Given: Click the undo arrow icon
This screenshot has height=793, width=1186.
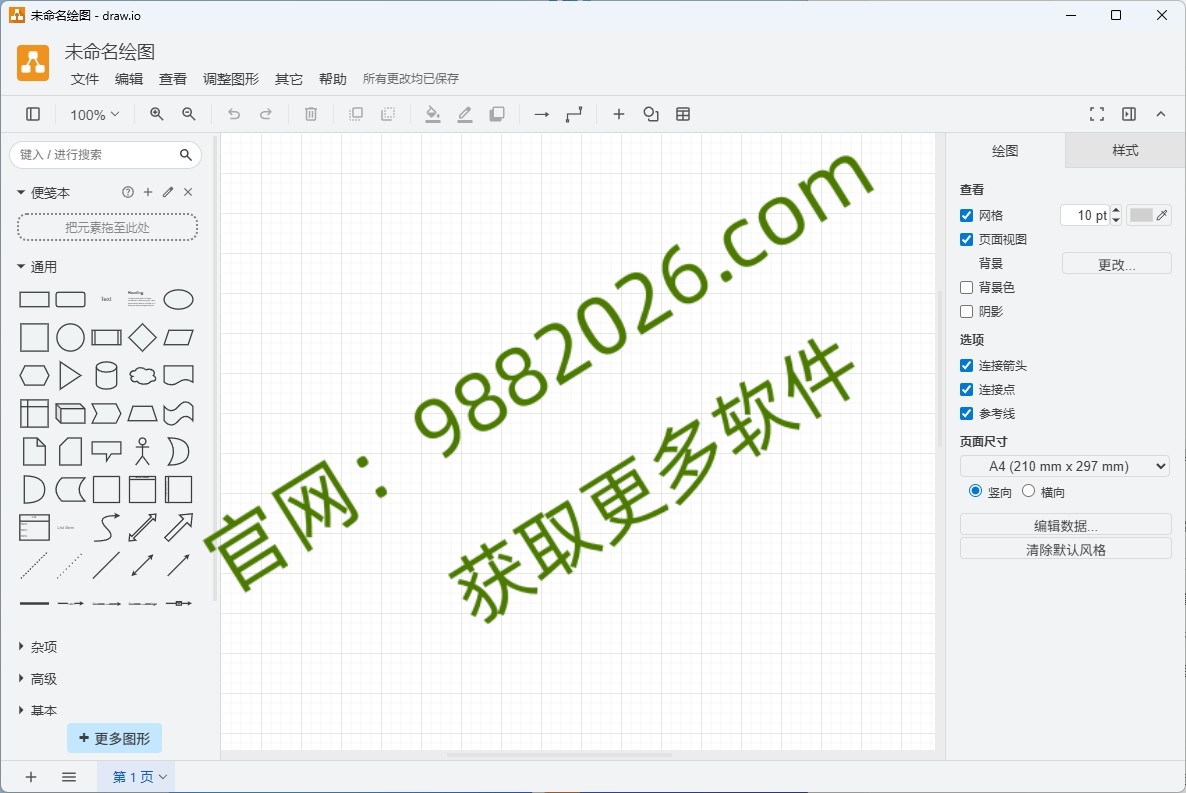Looking at the screenshot, I should (234, 114).
